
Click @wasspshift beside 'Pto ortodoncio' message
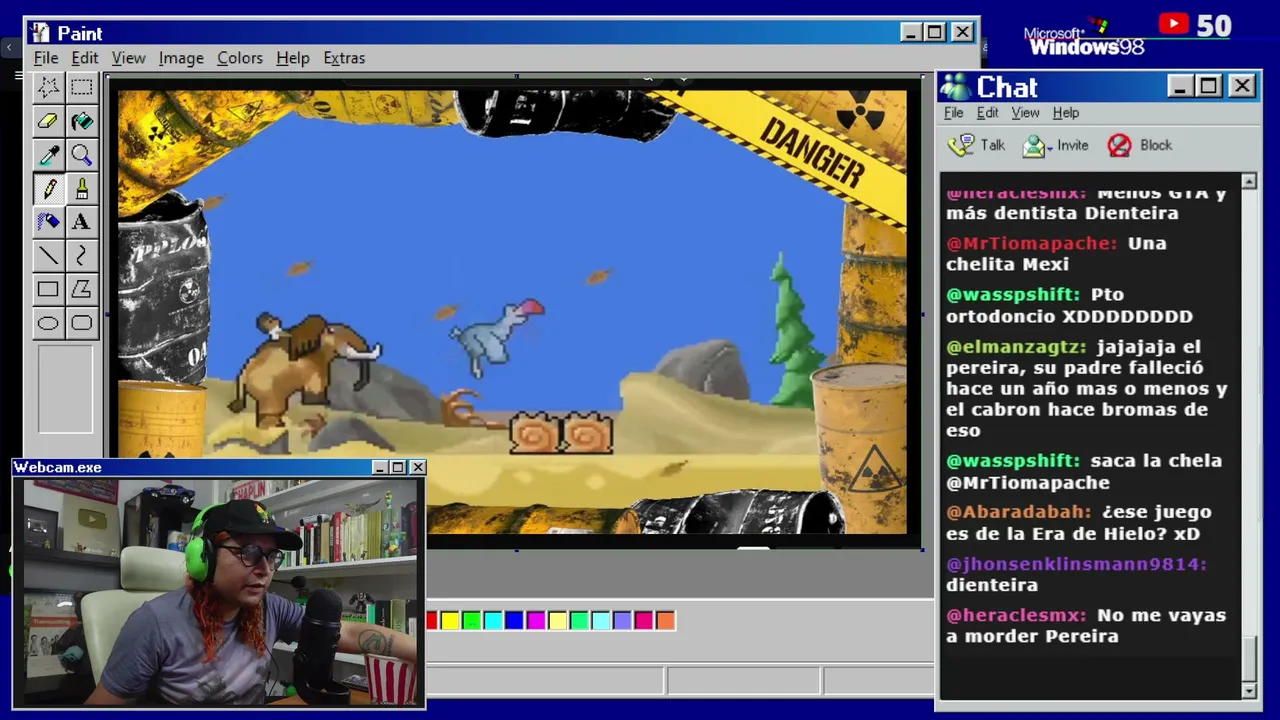[1013, 295]
